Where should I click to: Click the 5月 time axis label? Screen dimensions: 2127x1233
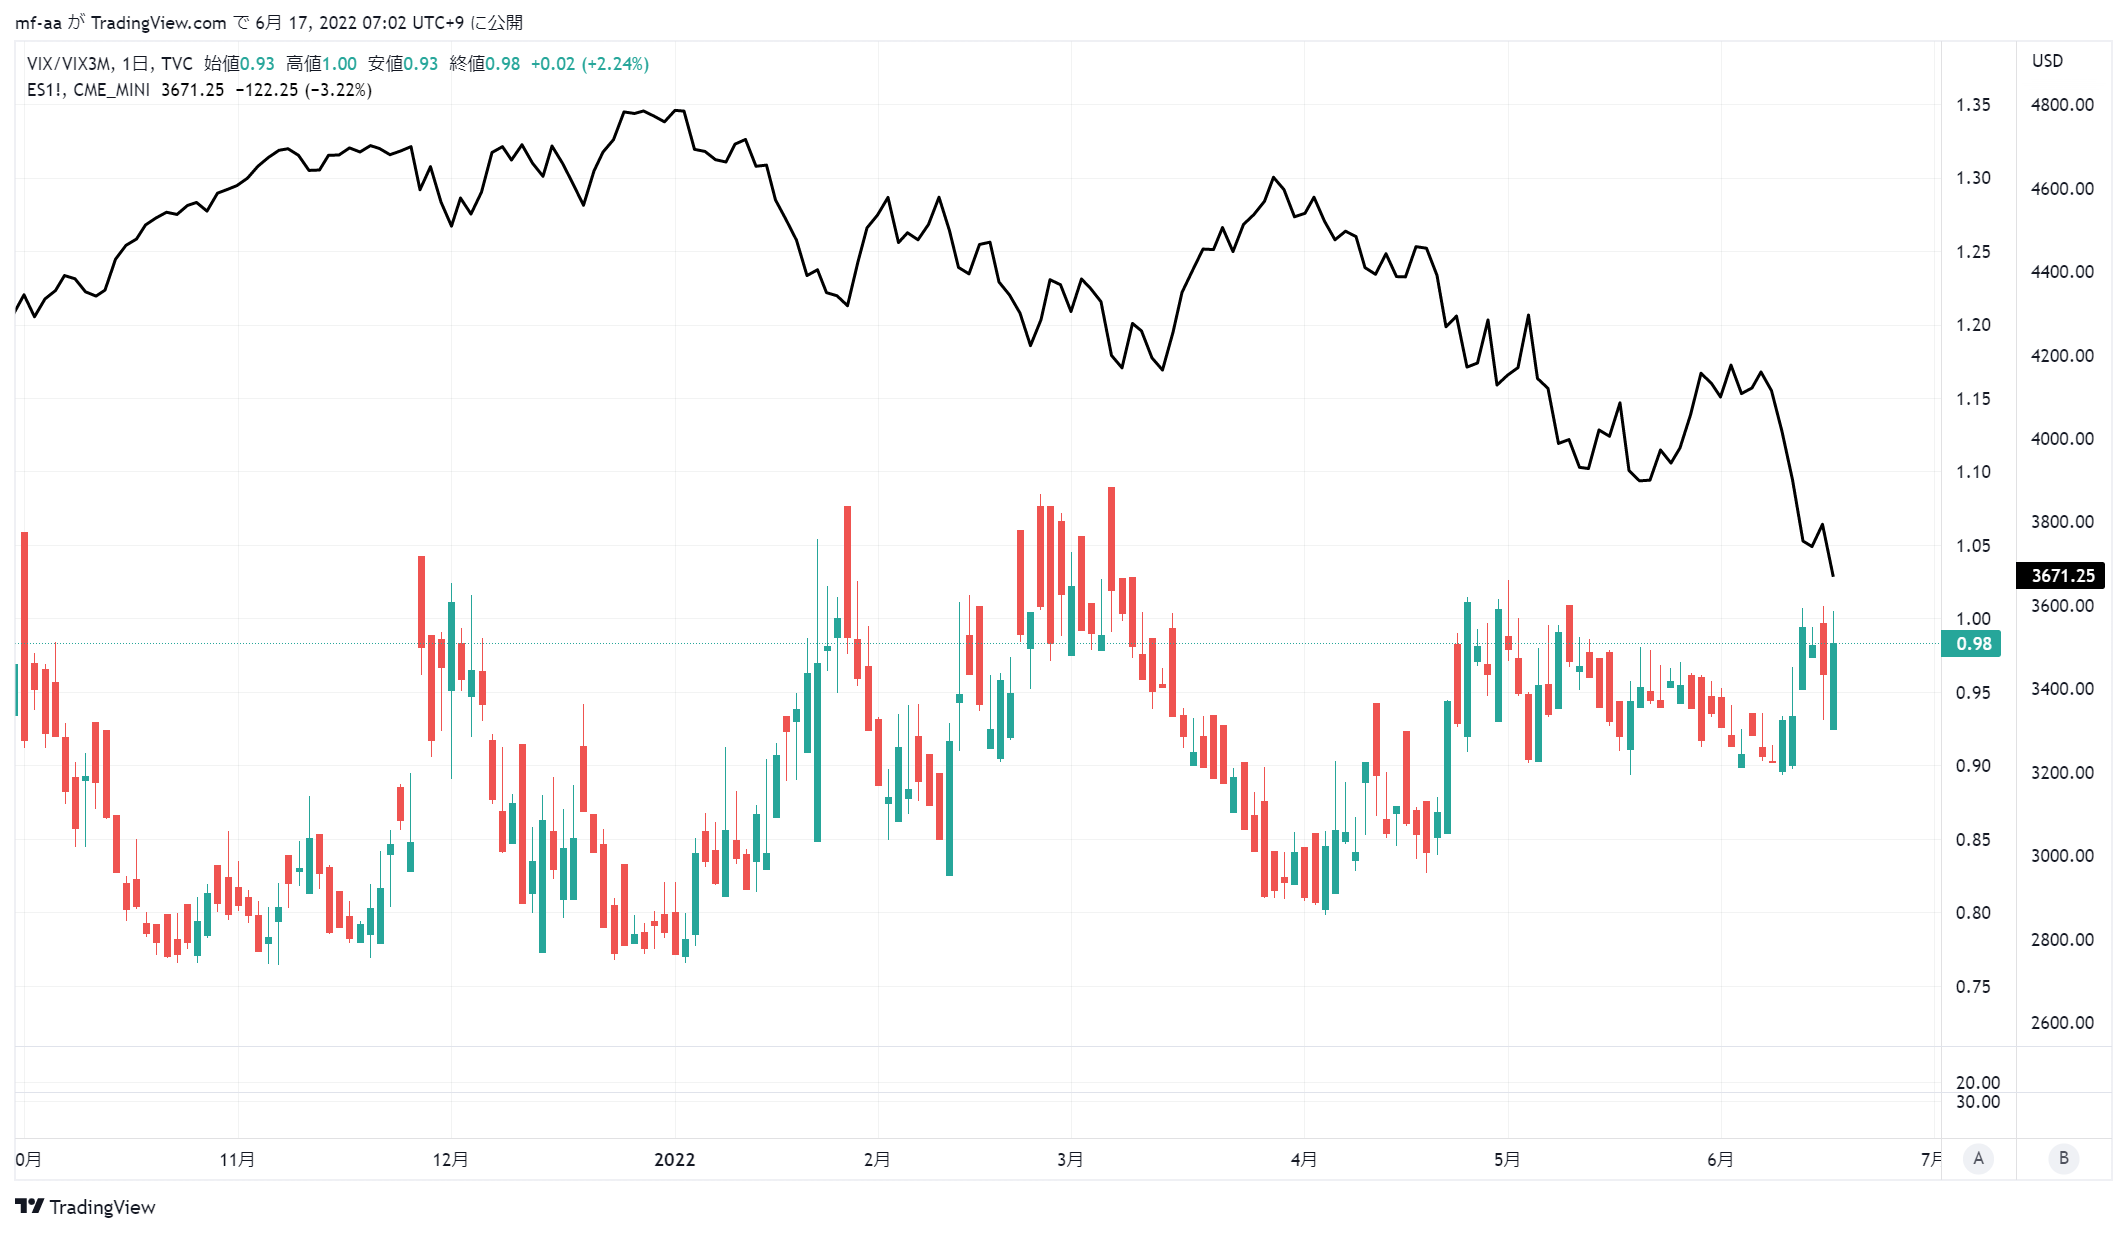pyautogui.click(x=1507, y=1159)
